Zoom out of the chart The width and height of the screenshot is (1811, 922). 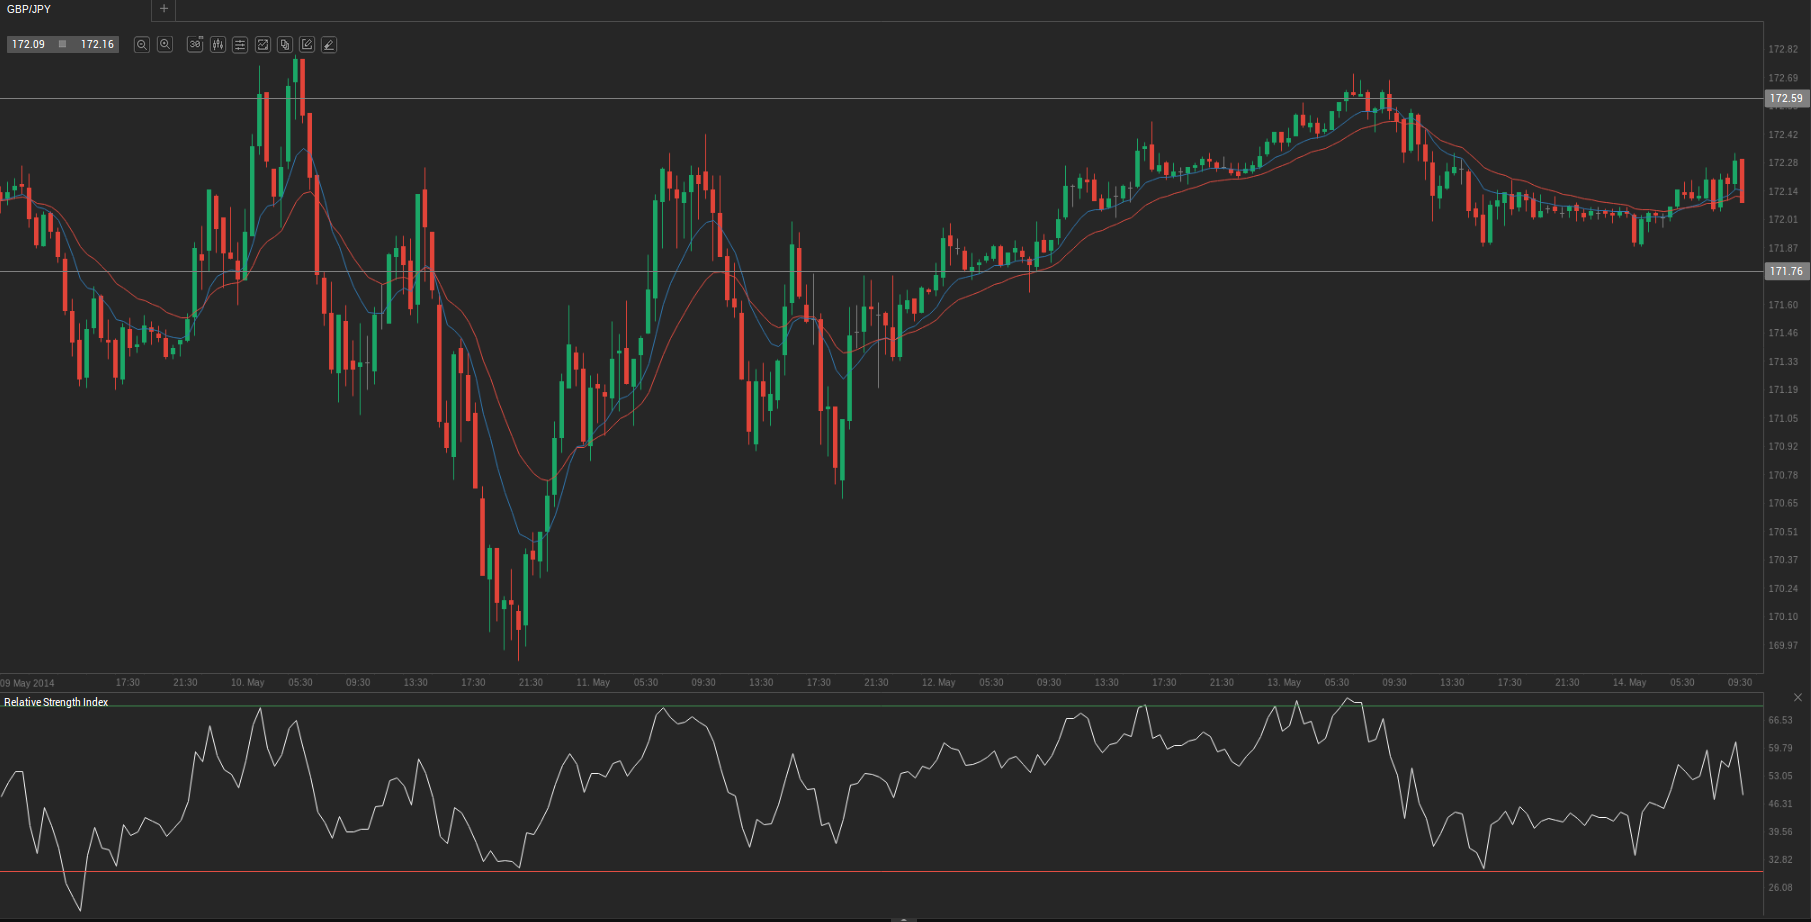coord(142,44)
